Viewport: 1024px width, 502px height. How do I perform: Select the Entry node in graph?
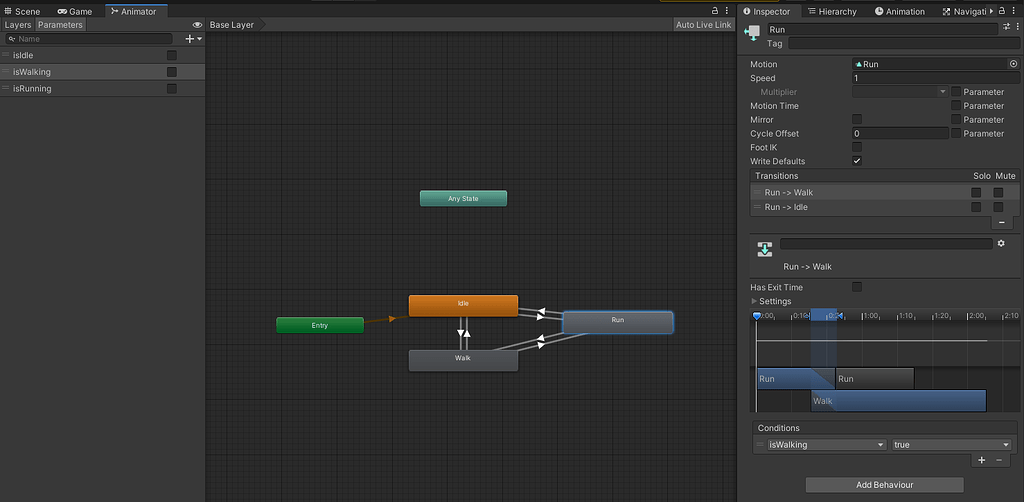[x=320, y=325]
